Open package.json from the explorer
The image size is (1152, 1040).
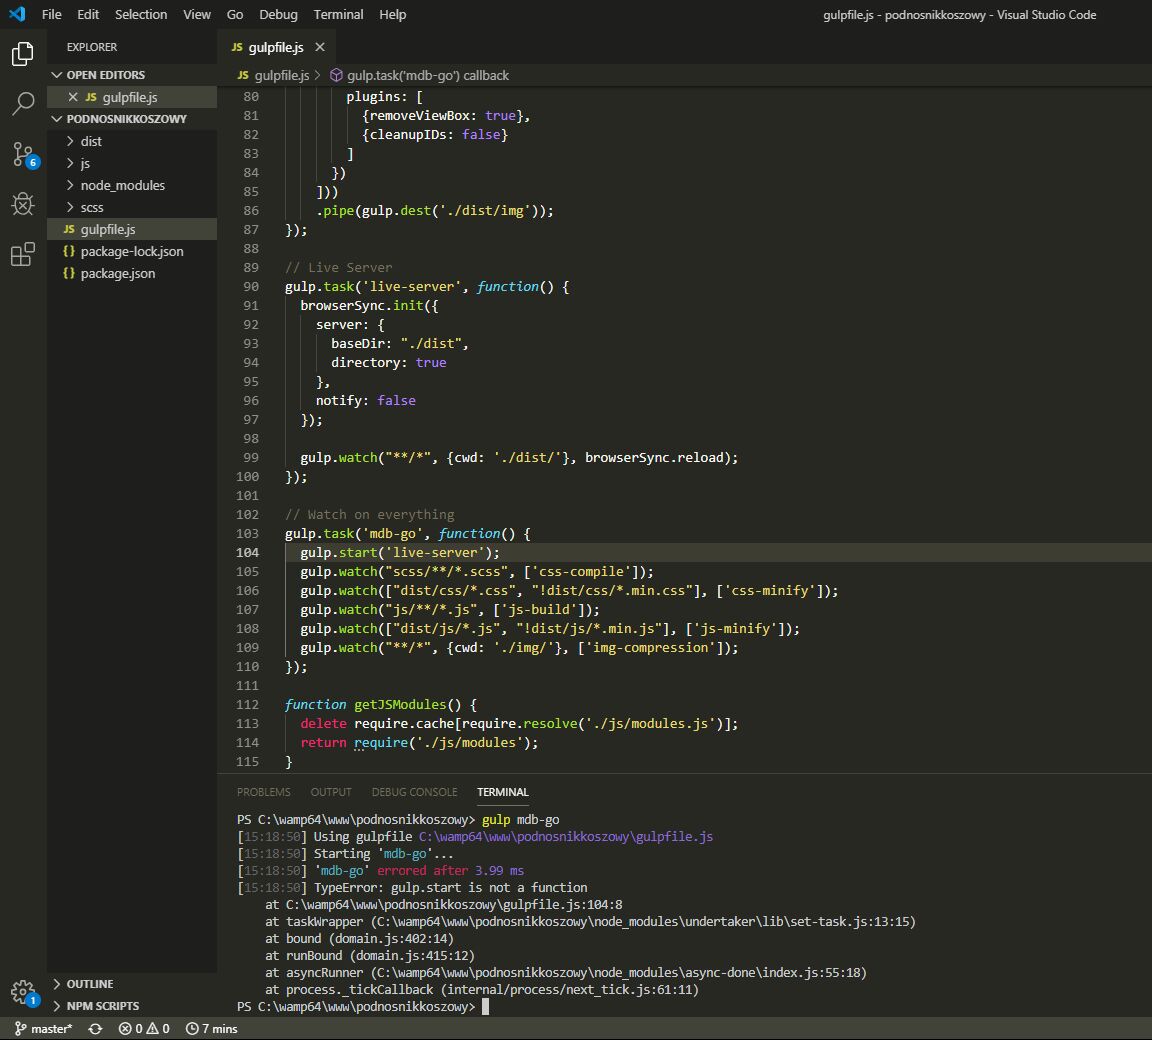coord(132,273)
